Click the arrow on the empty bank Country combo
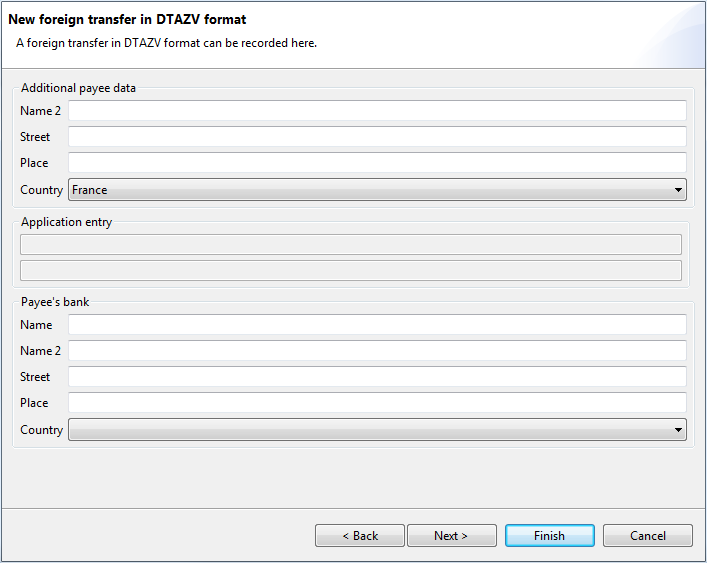Screen dimensions: 707x563 pos(678,430)
